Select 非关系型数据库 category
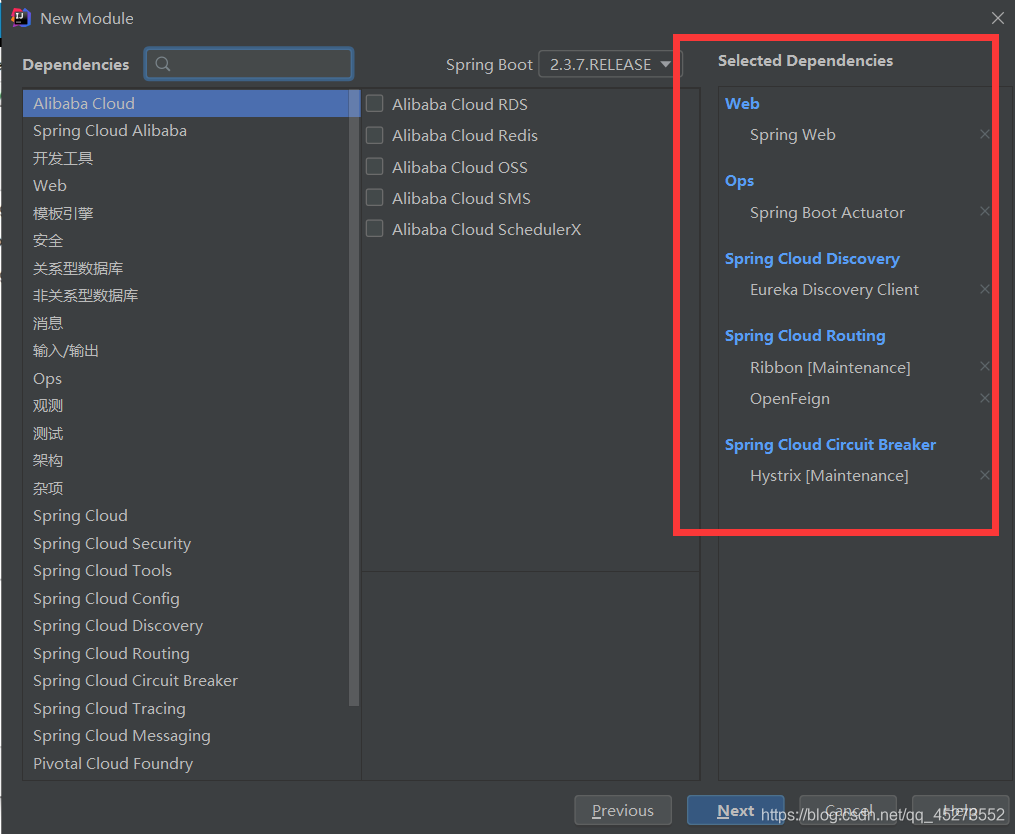Screen dimensions: 1015x834 [186, 296]
